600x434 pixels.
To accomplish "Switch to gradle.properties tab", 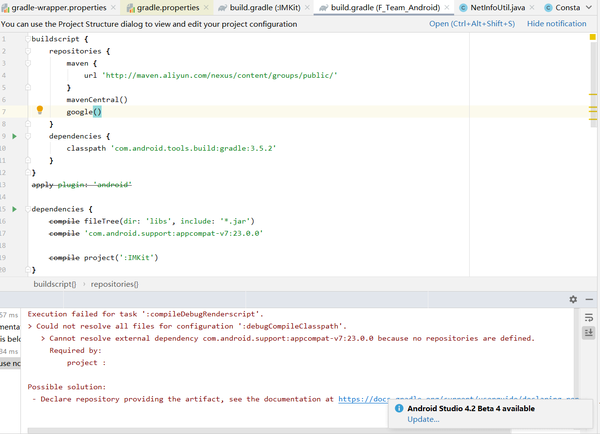I will coord(168,8).
